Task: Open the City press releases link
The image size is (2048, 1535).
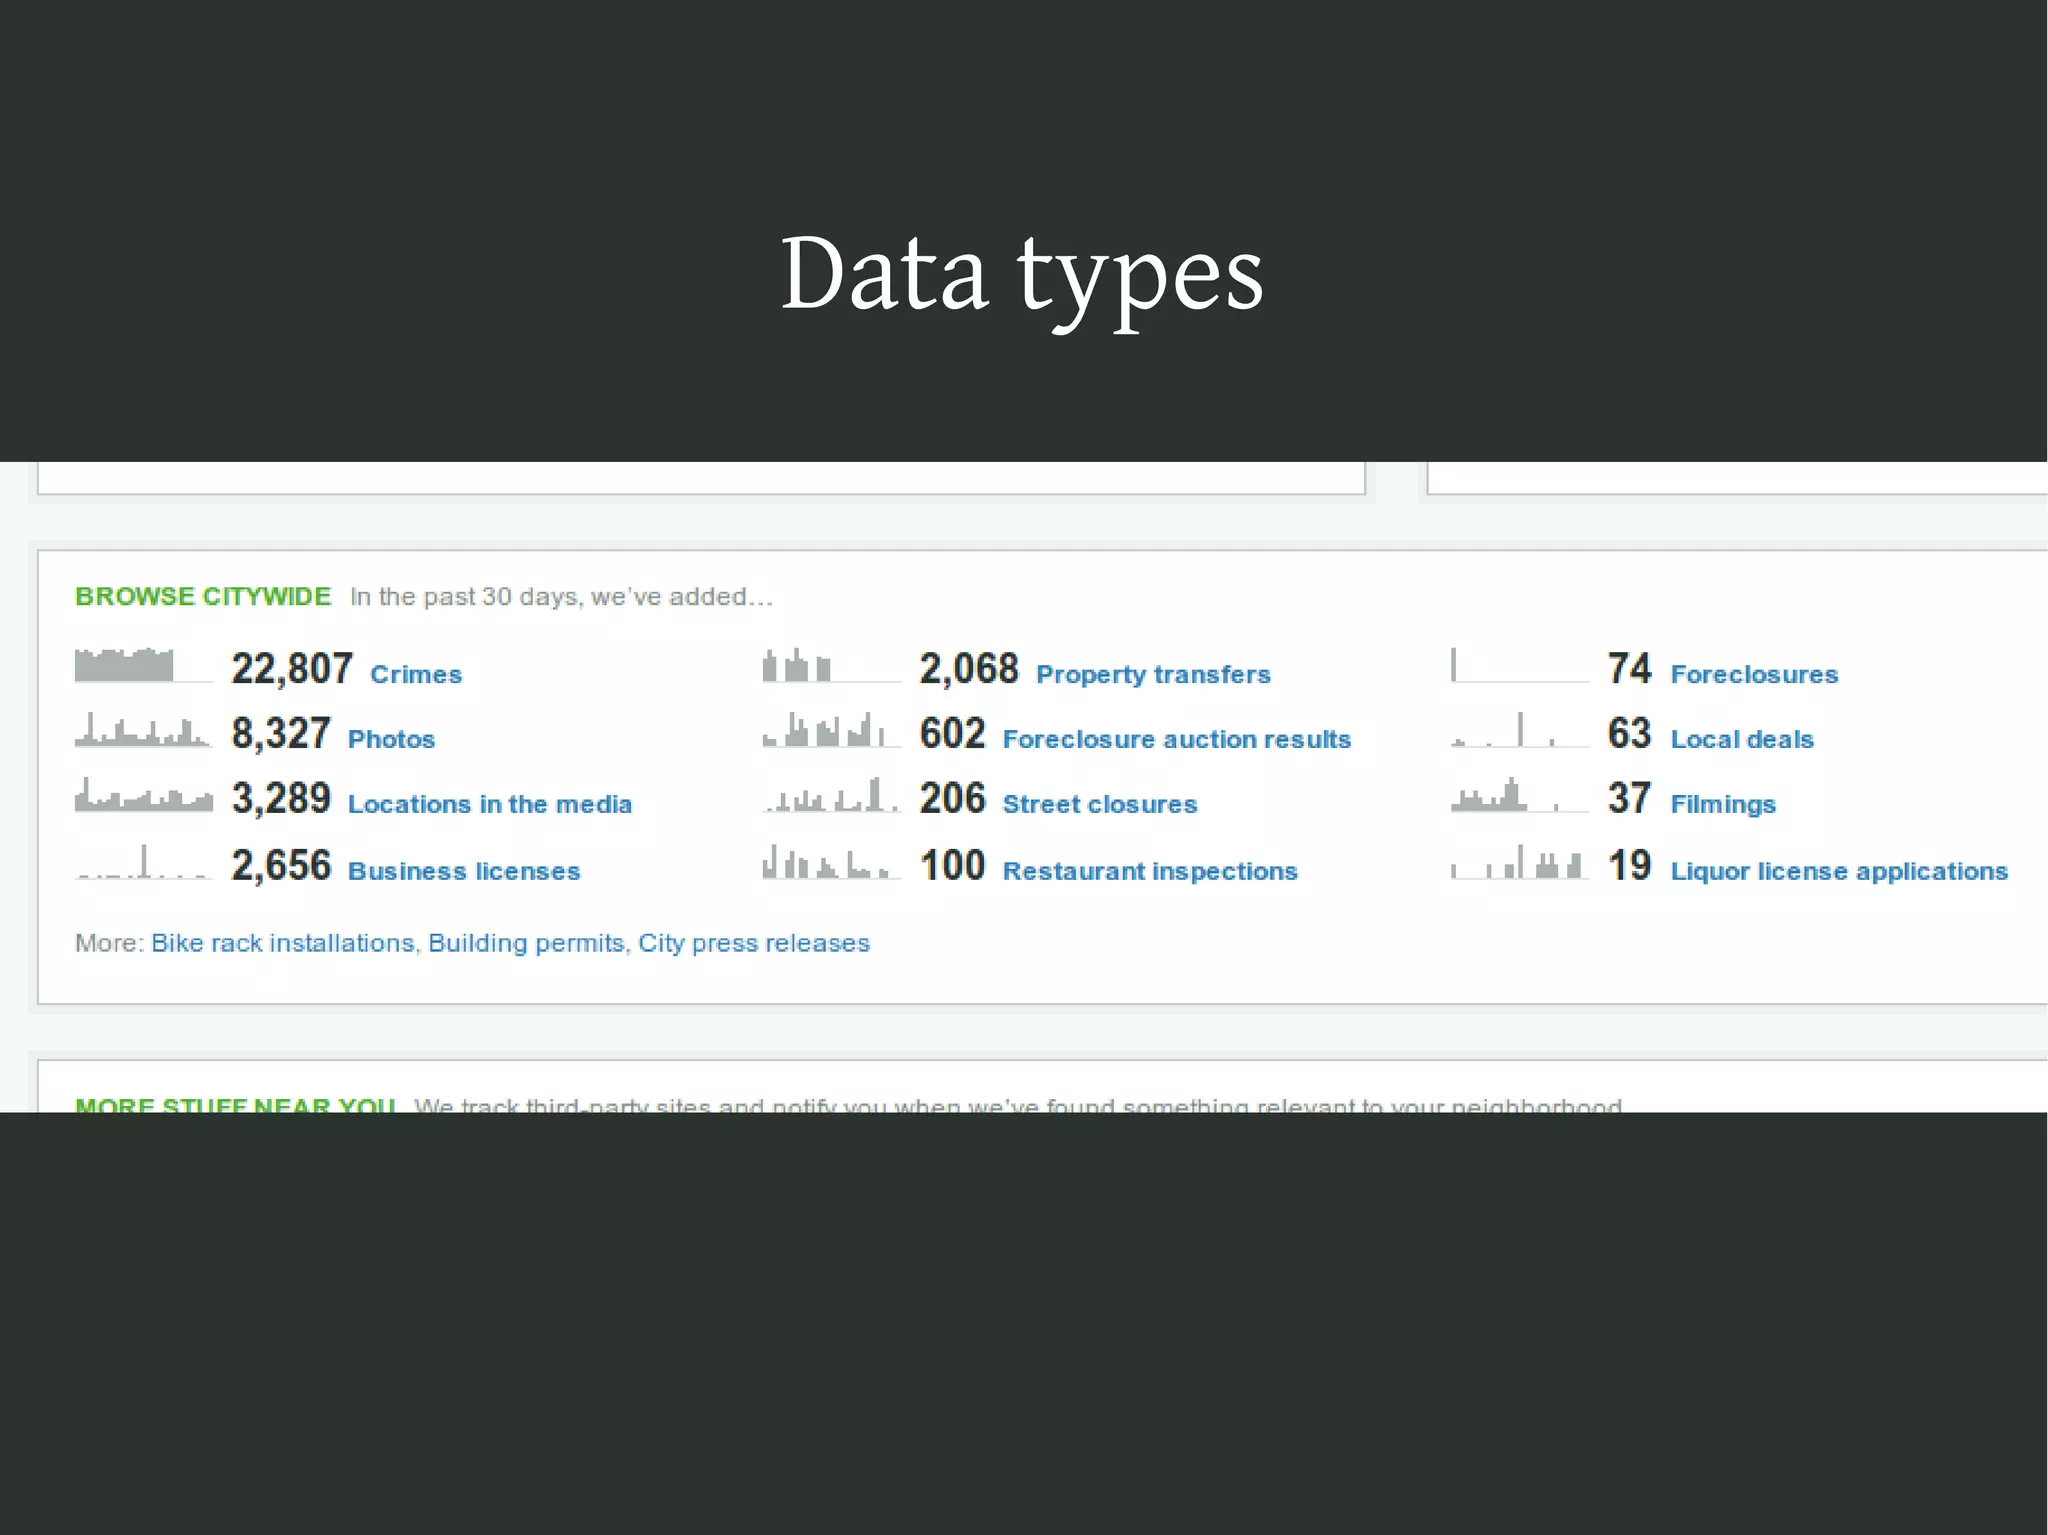Action: pos(754,944)
